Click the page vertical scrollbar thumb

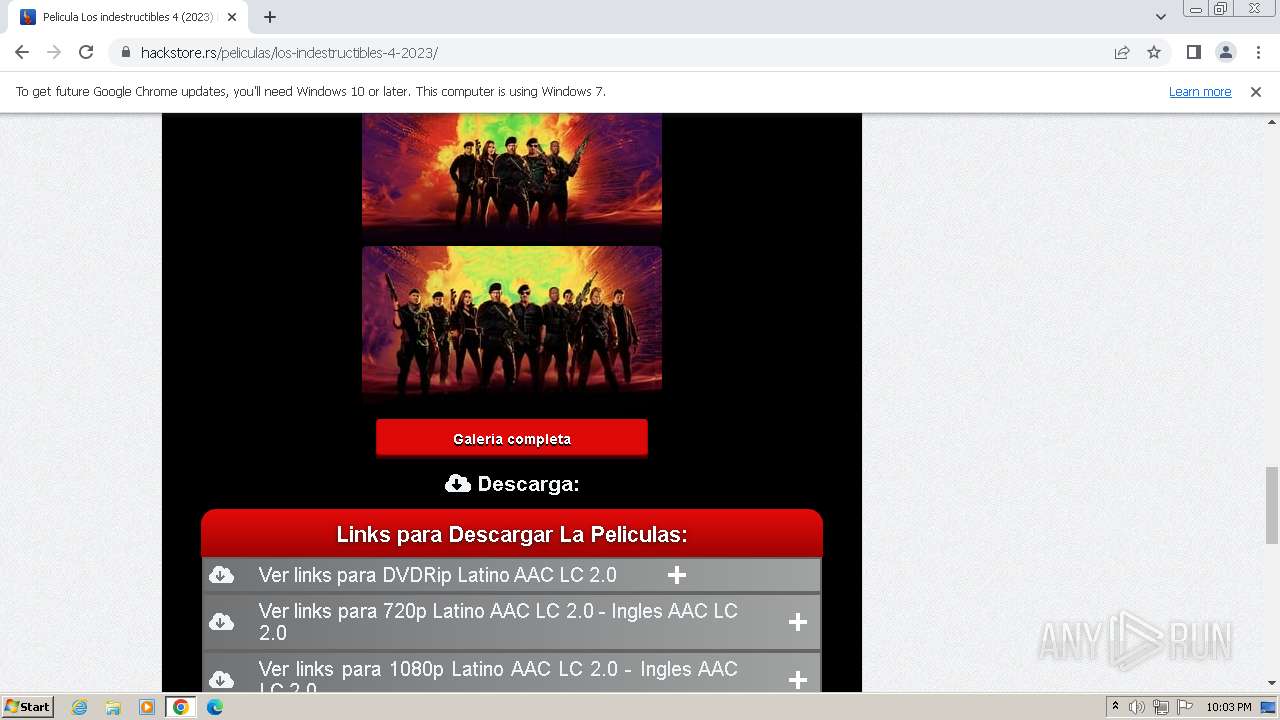[1272, 505]
